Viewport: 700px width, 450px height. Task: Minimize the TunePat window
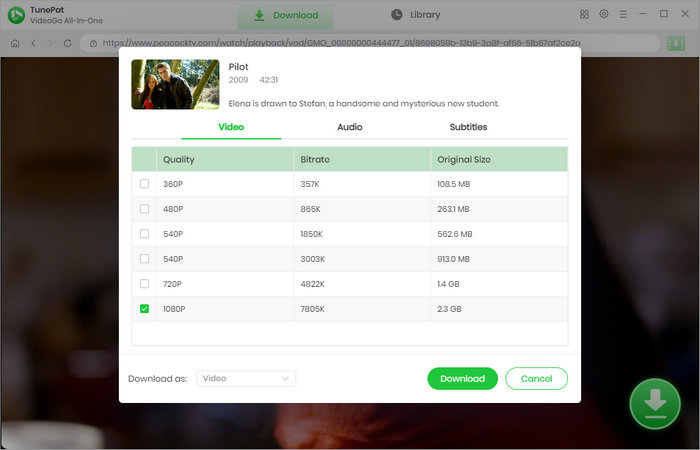point(642,14)
